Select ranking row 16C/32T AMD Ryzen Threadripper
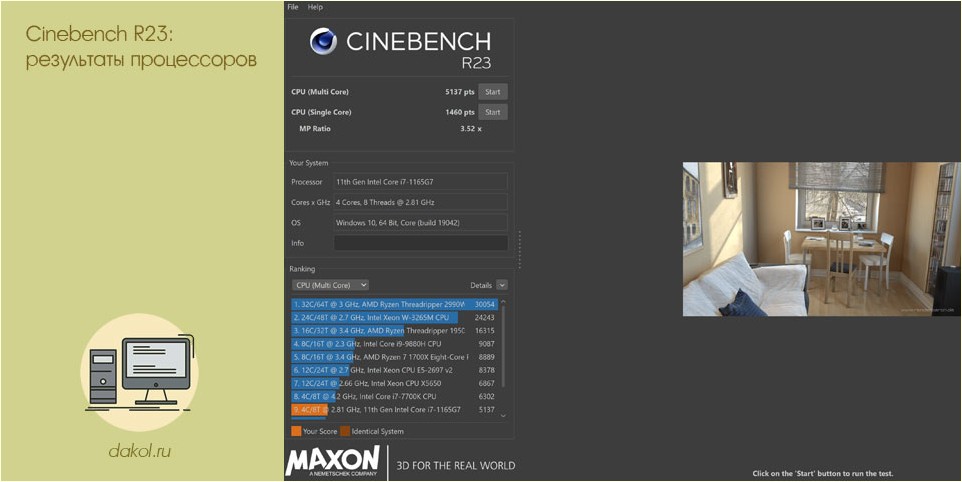The height and width of the screenshot is (482, 962). pyautogui.click(x=394, y=331)
